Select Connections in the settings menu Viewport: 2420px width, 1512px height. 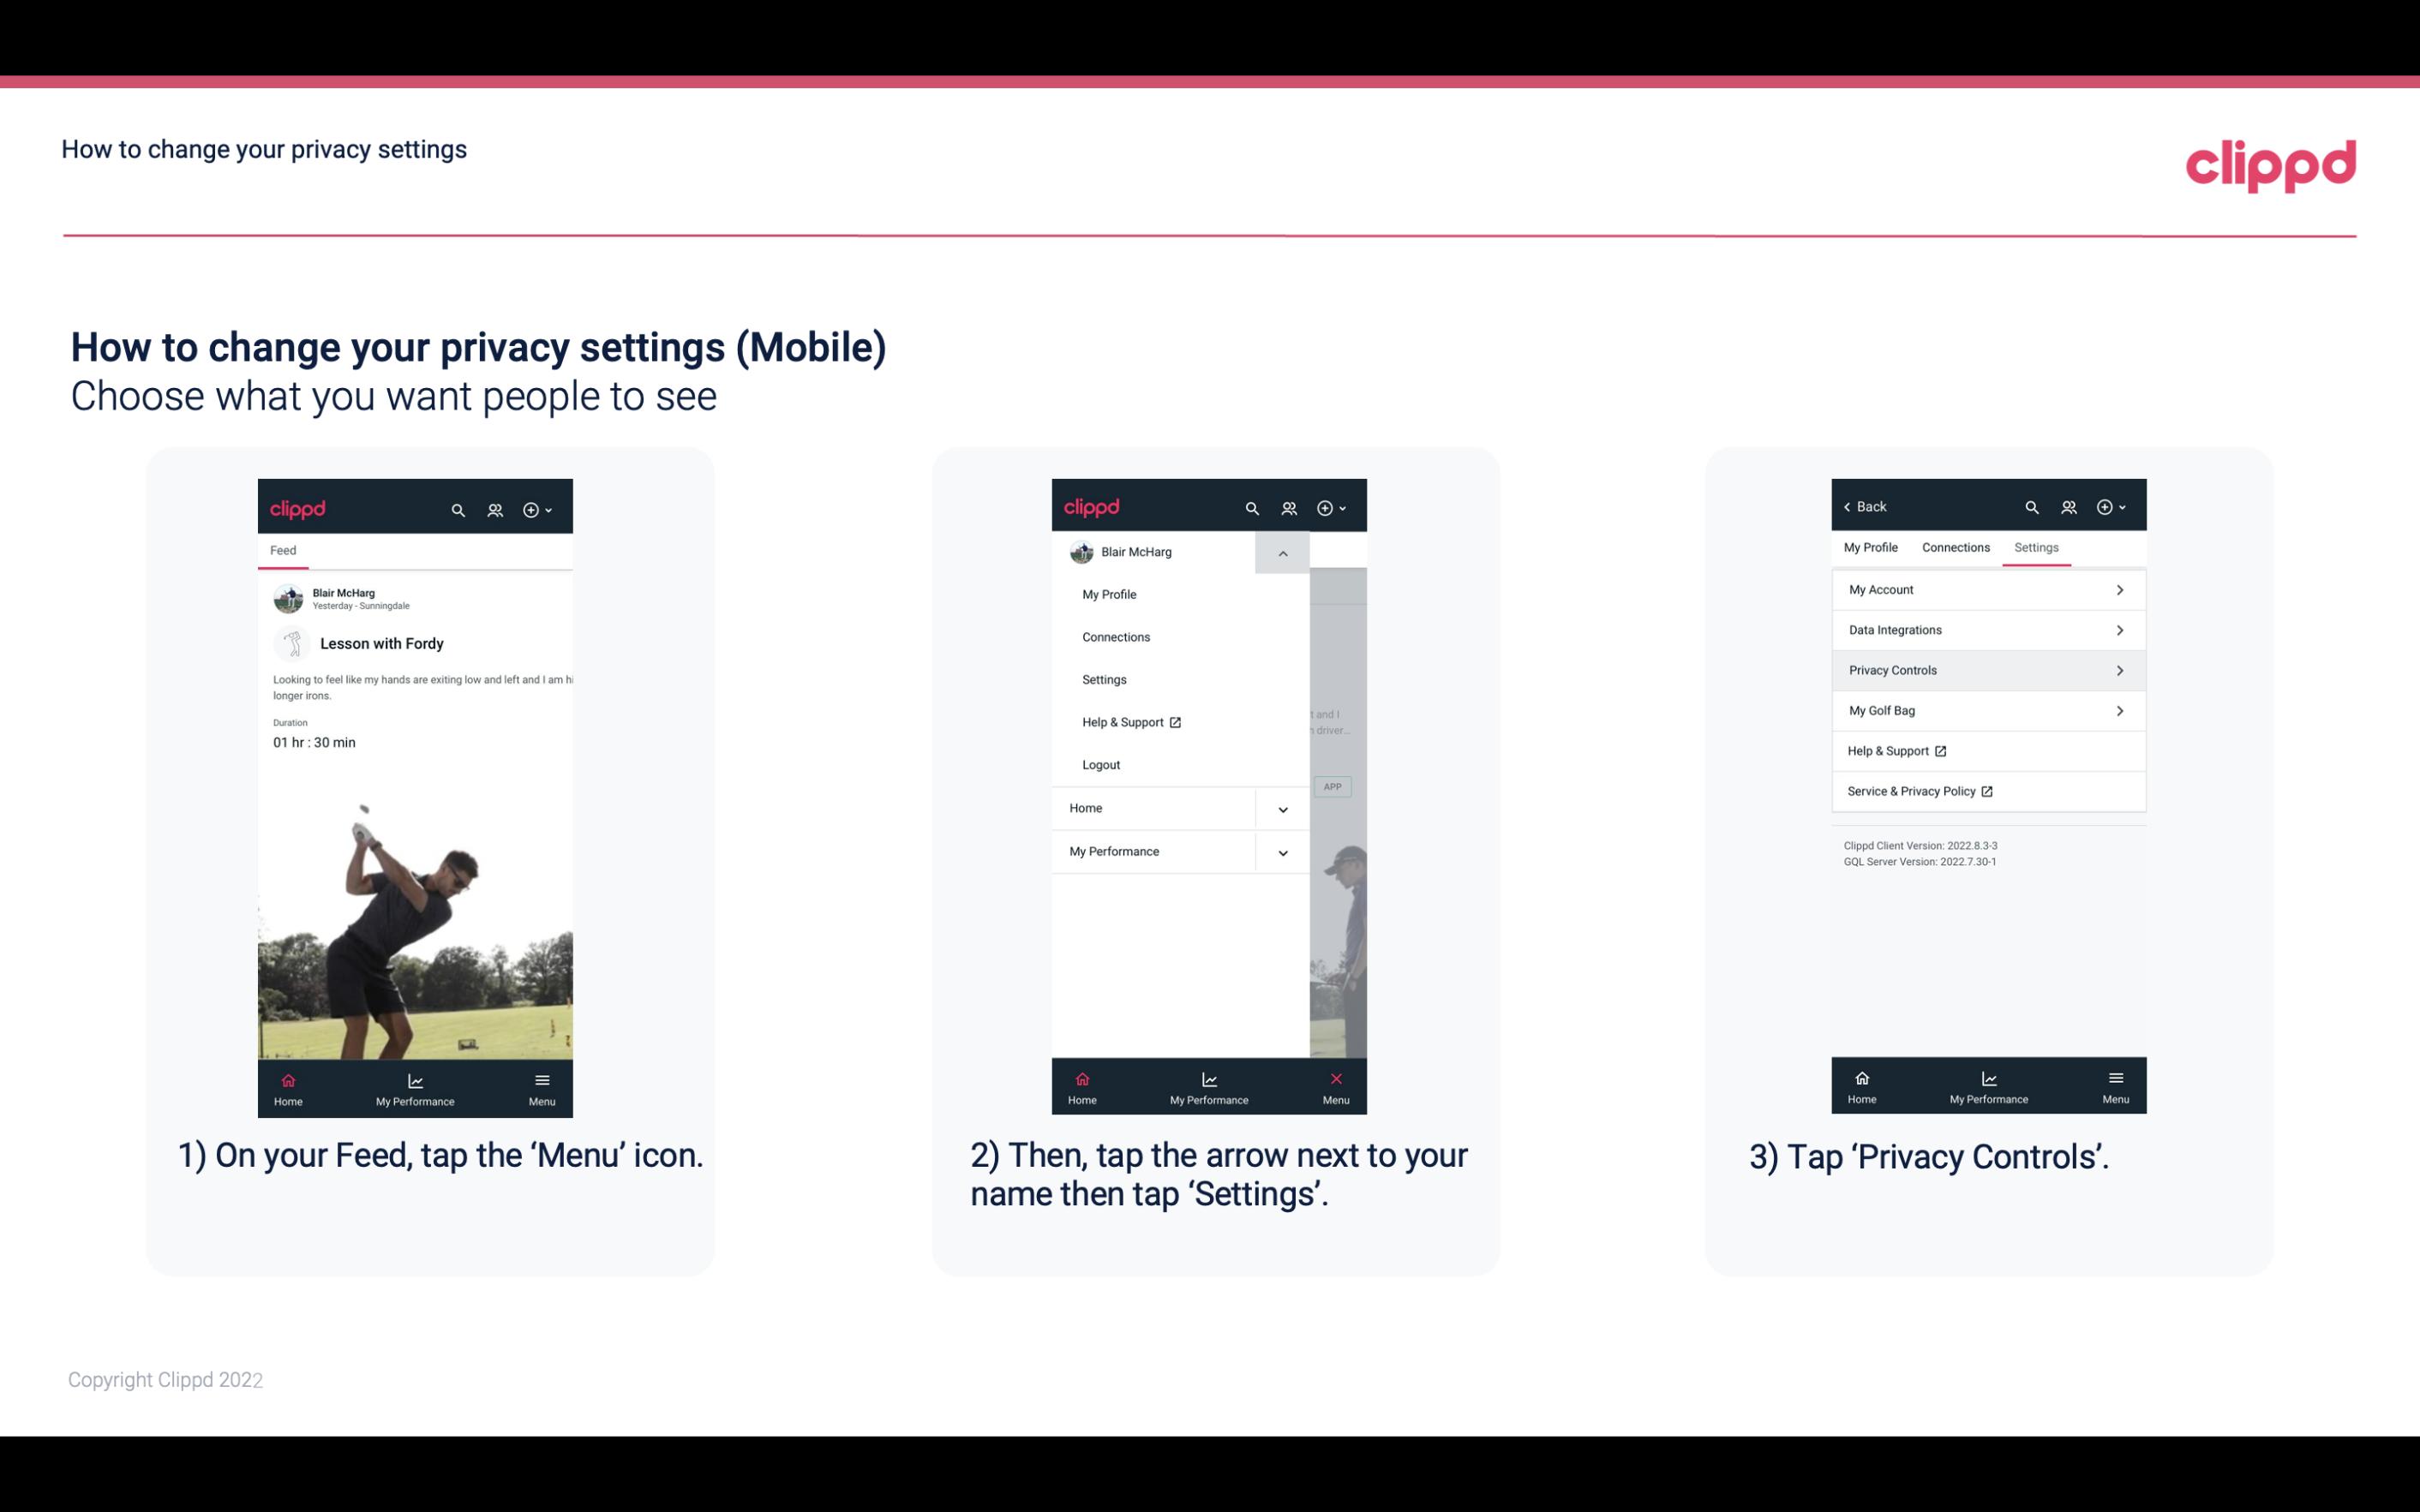[1955, 547]
